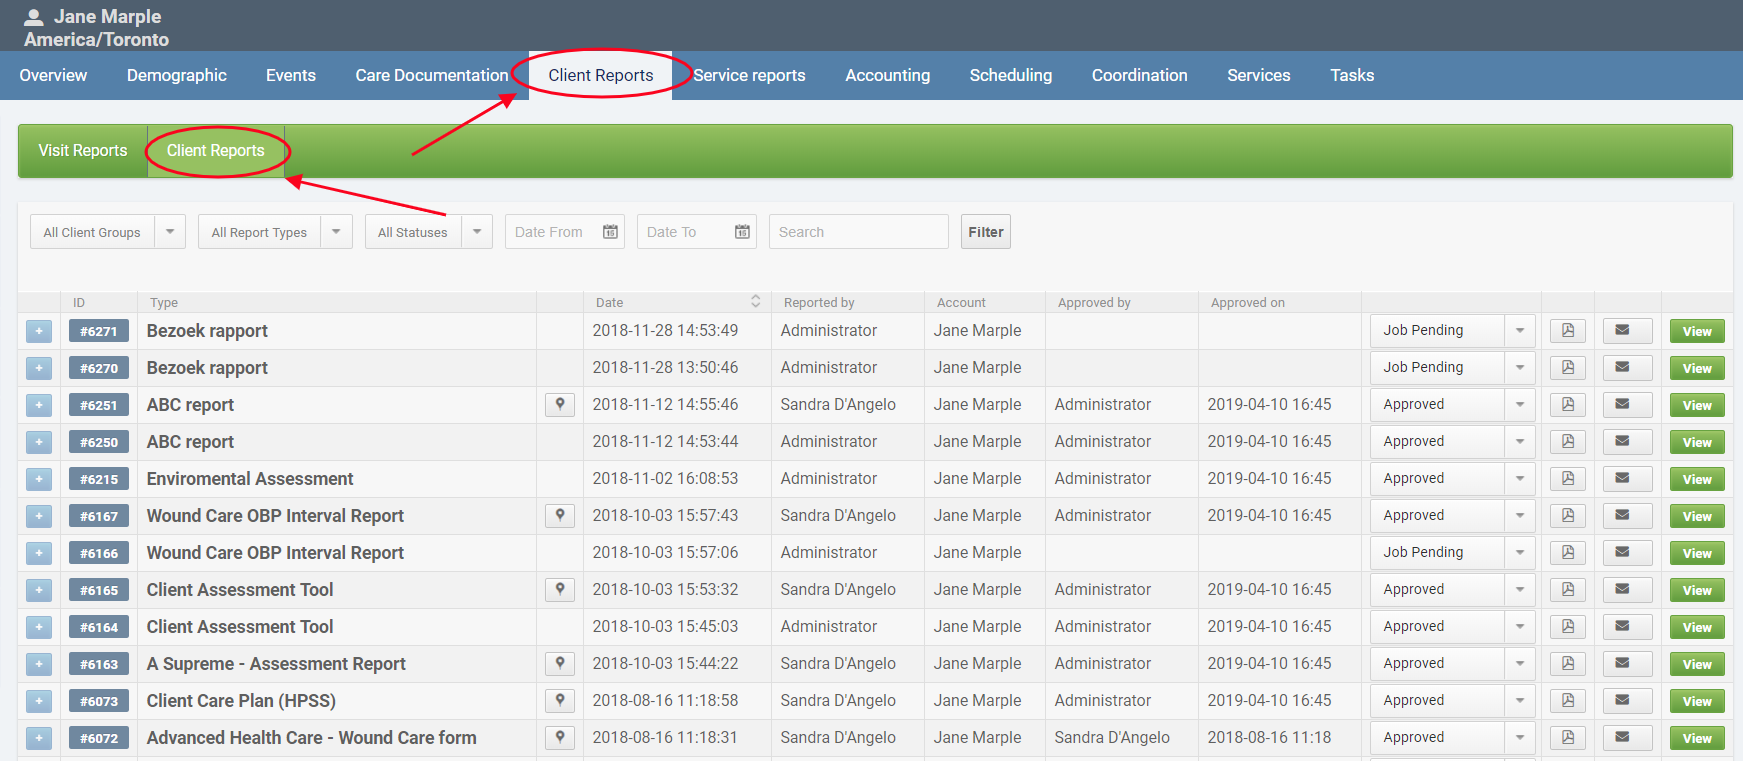Click the PDF icon for report #6271
The width and height of the screenshot is (1743, 761).
1567,331
